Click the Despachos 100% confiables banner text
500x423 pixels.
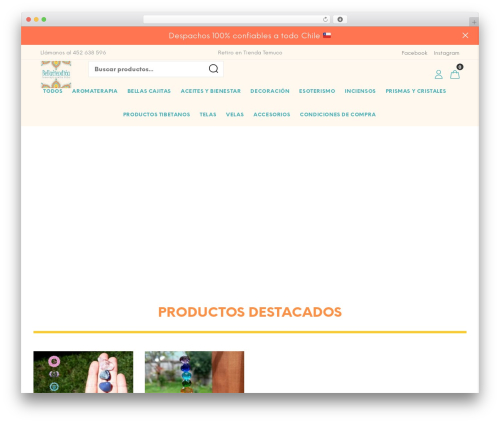coord(250,36)
